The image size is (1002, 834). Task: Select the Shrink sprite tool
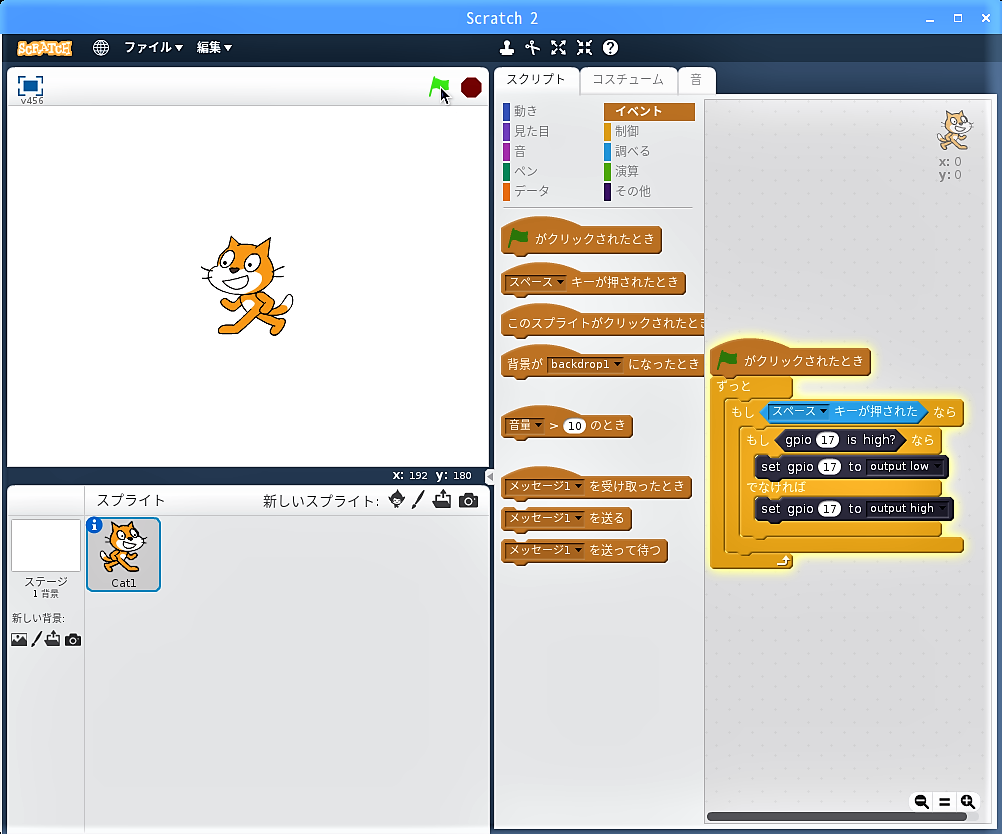[584, 47]
